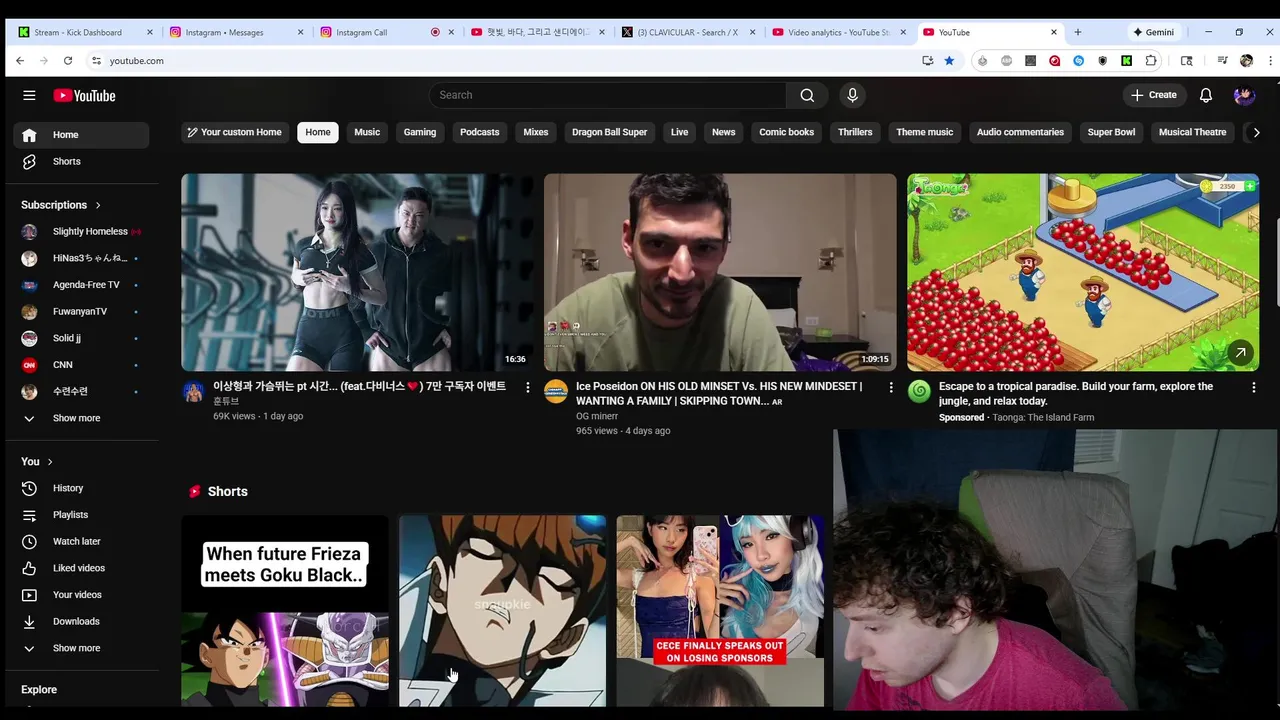Viewport: 1280px width, 720px height.
Task: Open the Ice Poseidon video thumbnail
Action: click(x=720, y=272)
